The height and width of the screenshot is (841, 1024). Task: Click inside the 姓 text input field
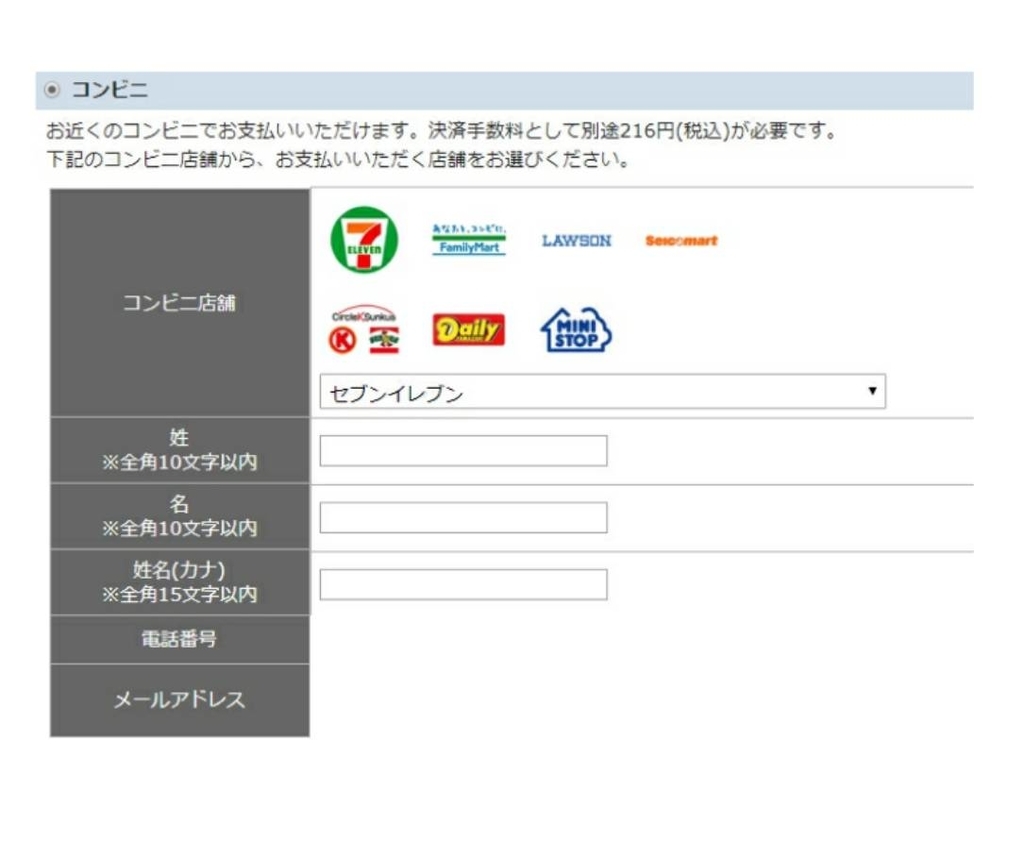point(463,450)
